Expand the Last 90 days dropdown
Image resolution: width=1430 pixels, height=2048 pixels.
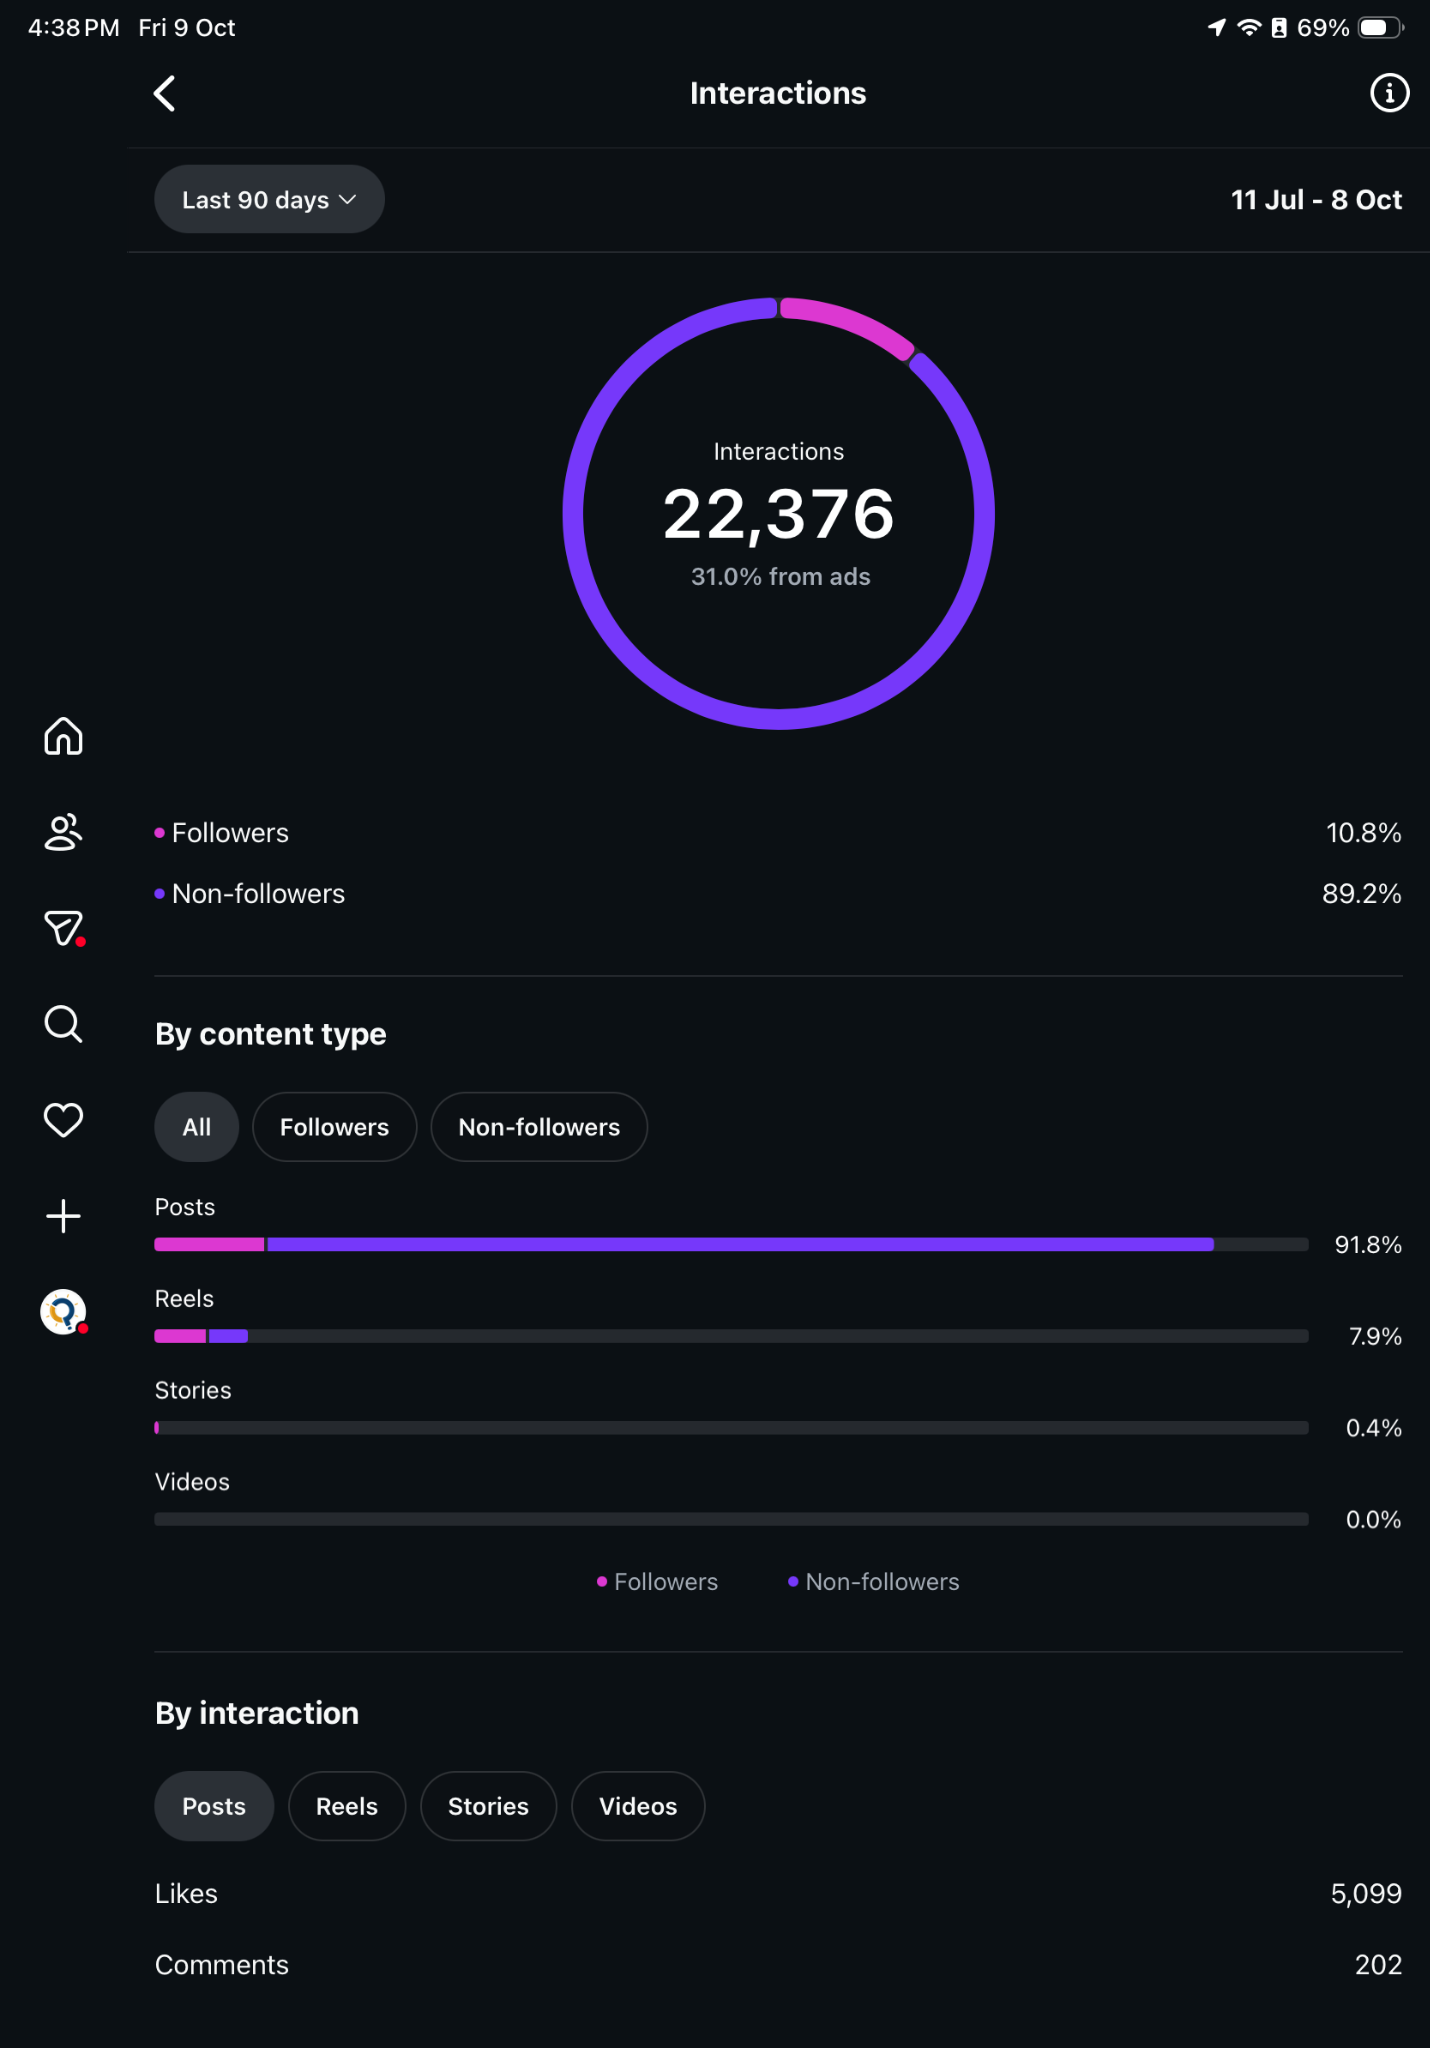tap(269, 199)
